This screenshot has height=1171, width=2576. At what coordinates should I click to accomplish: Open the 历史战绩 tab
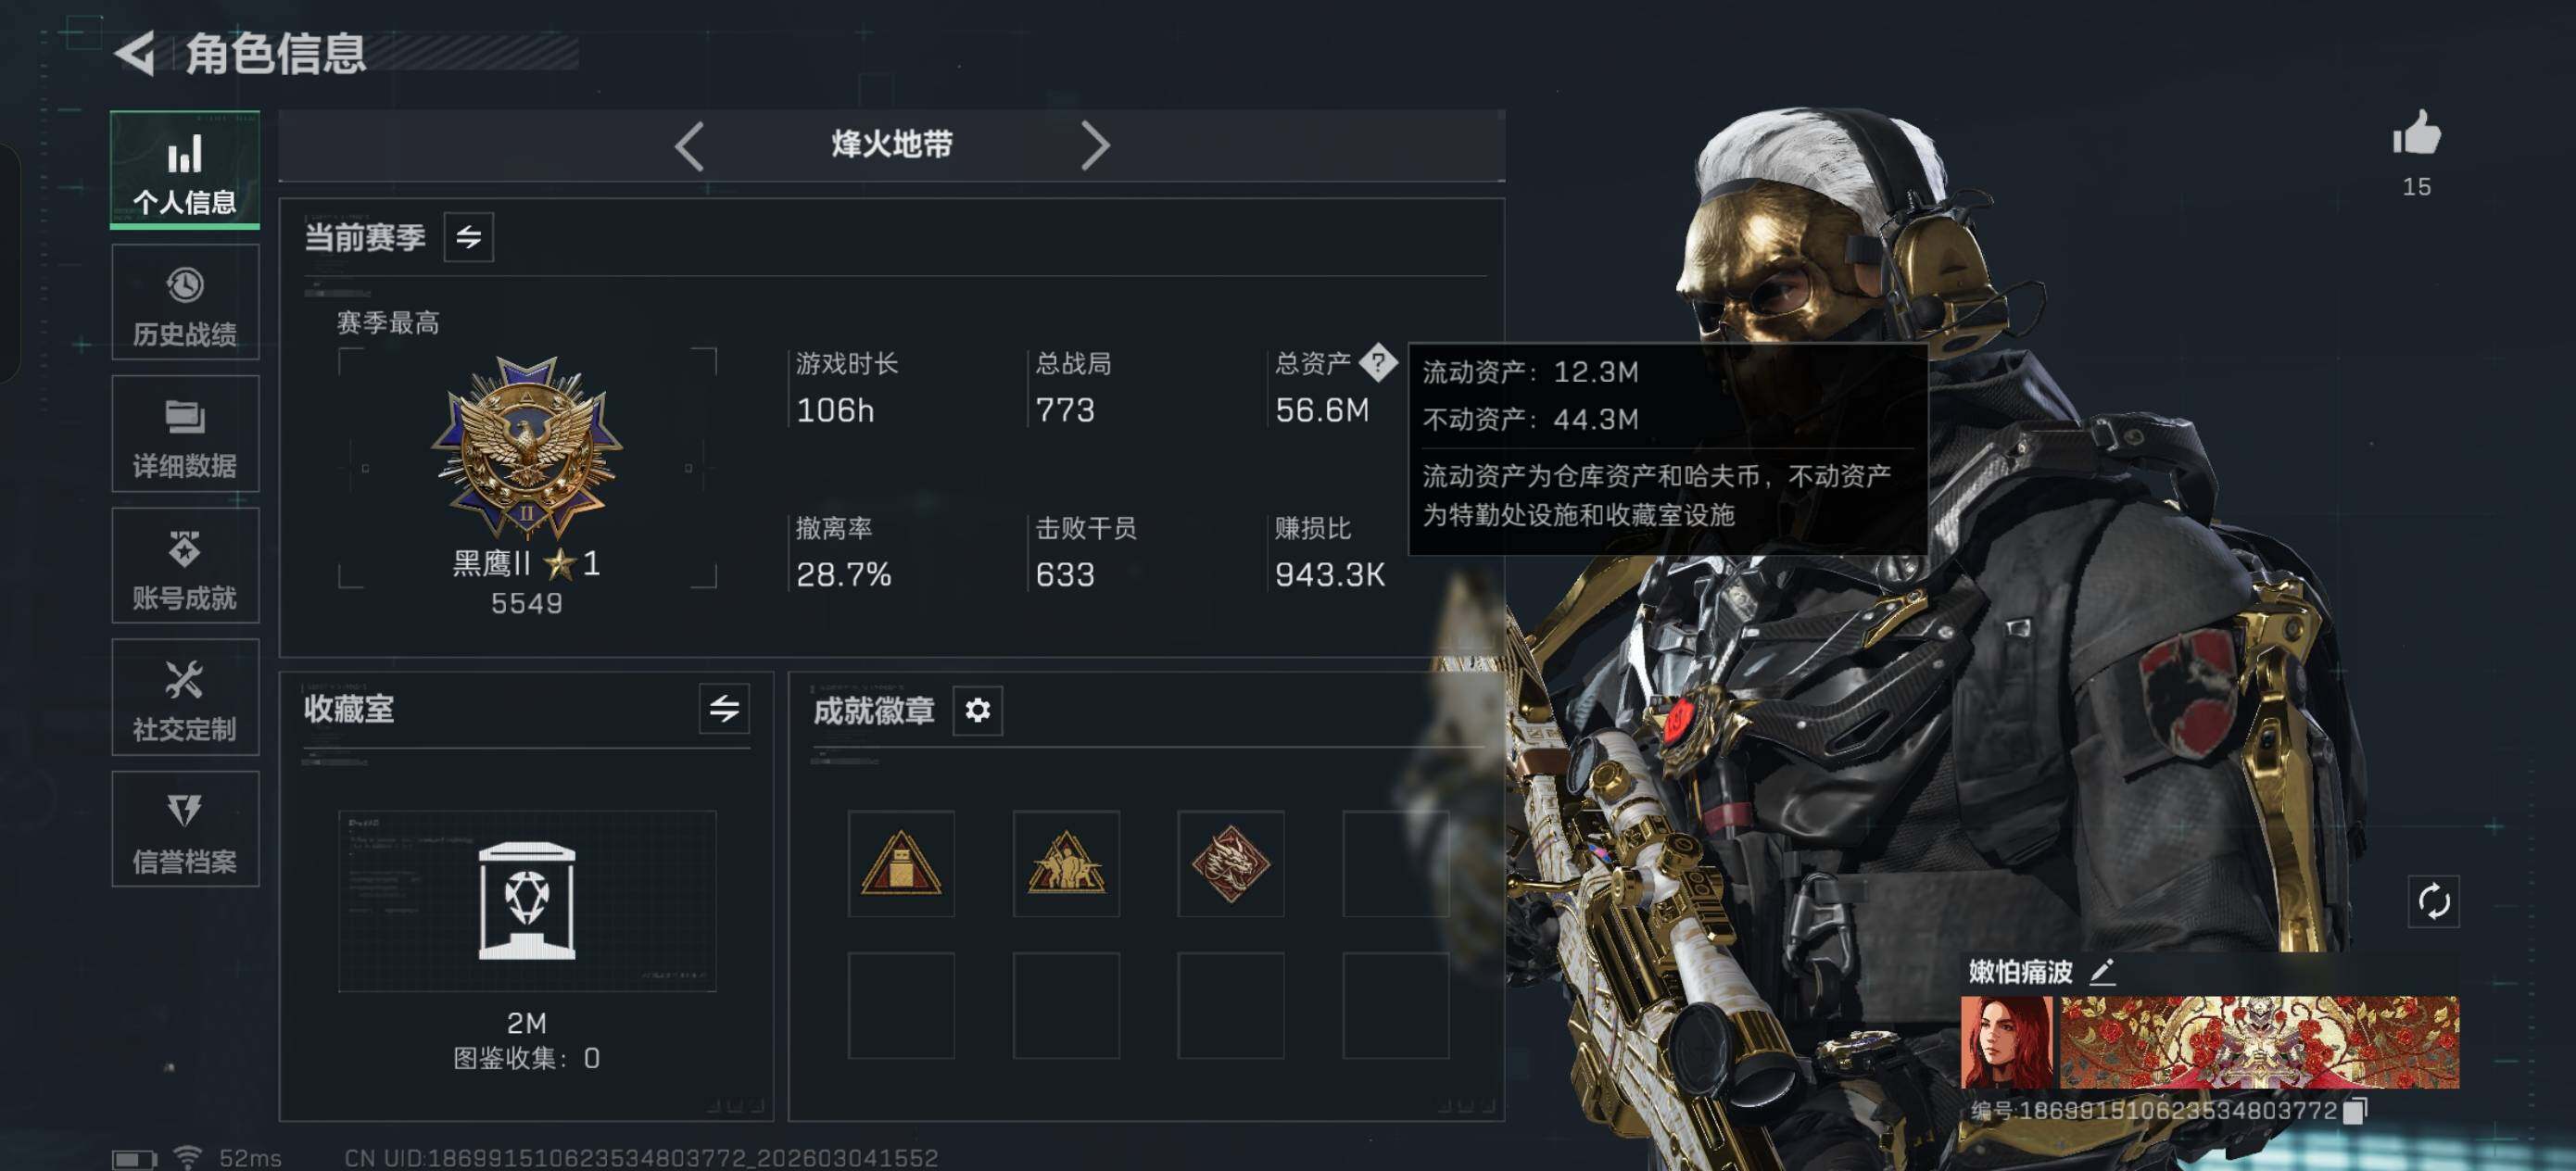pos(185,303)
